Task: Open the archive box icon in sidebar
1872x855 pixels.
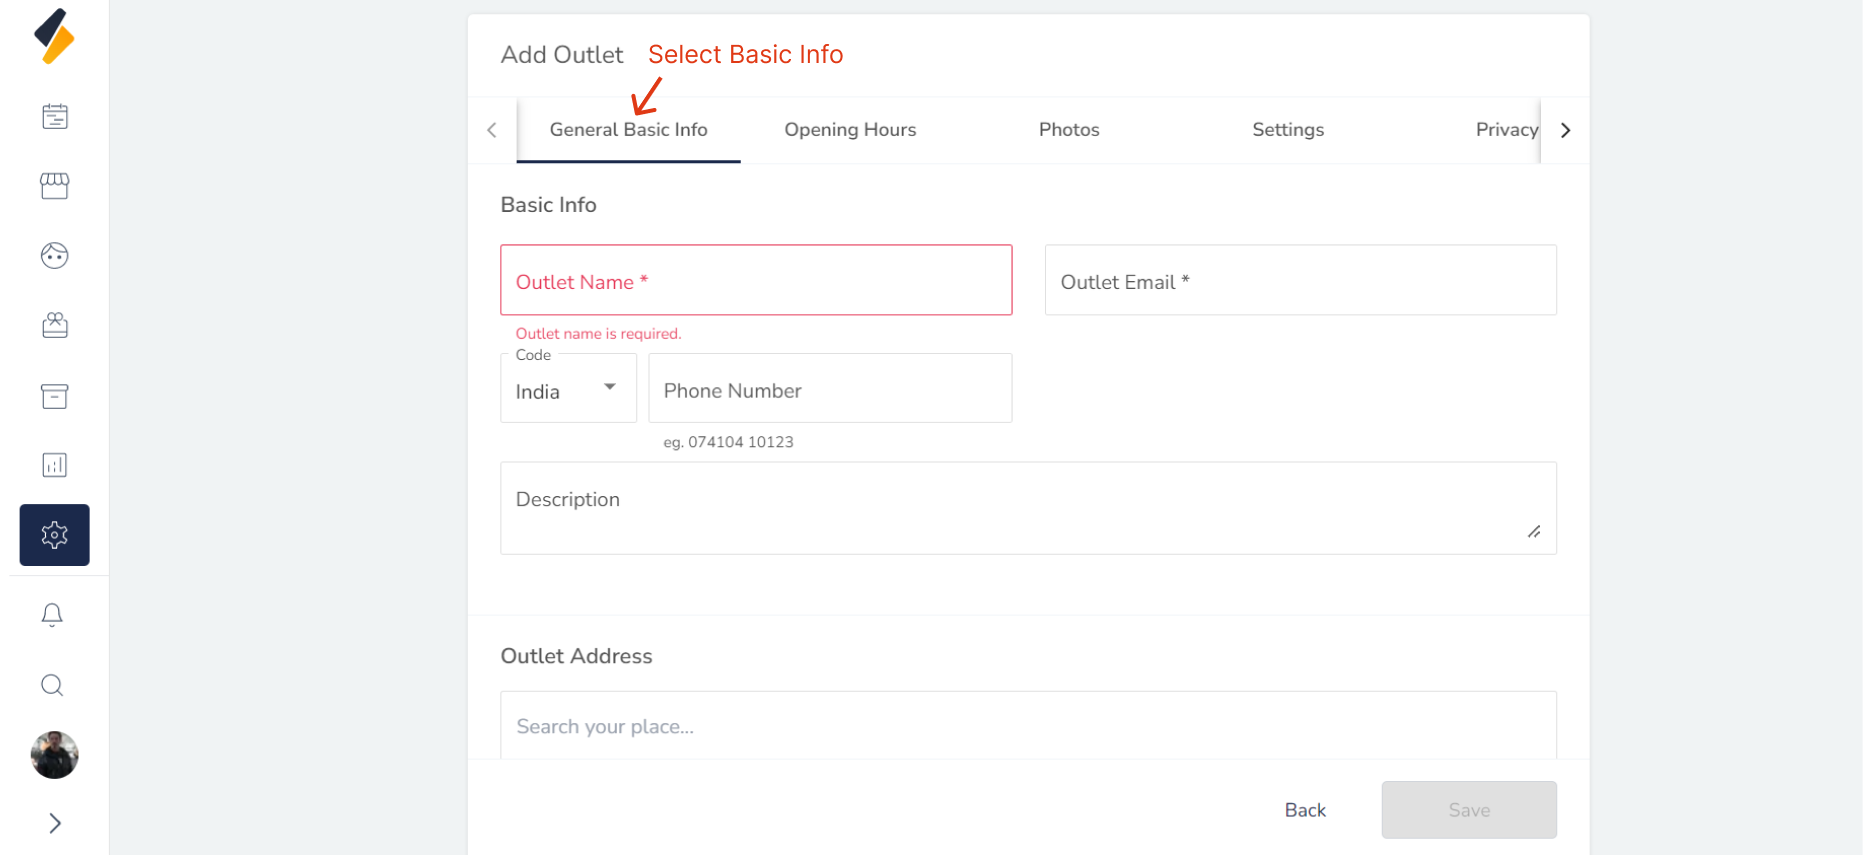Action: point(55,396)
